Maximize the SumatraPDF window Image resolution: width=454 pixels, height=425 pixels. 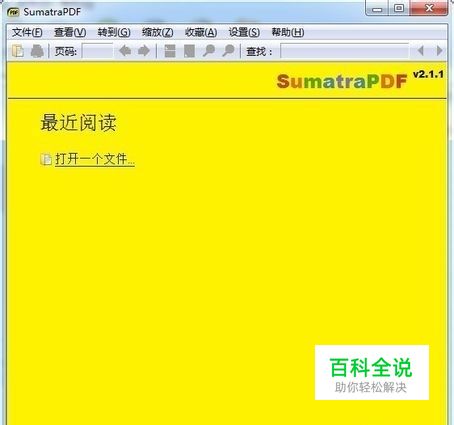399,8
